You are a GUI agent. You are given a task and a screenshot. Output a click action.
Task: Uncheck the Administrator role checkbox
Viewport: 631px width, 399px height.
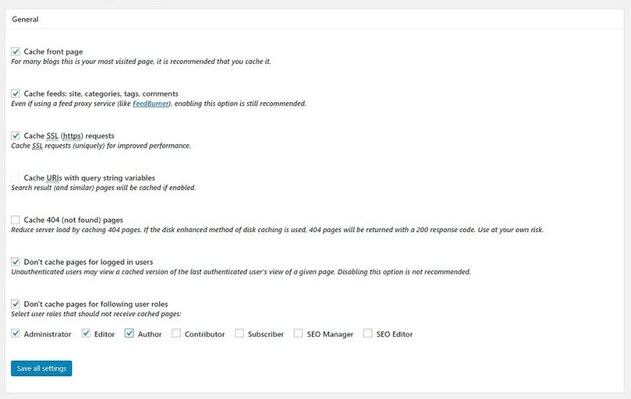coord(15,333)
